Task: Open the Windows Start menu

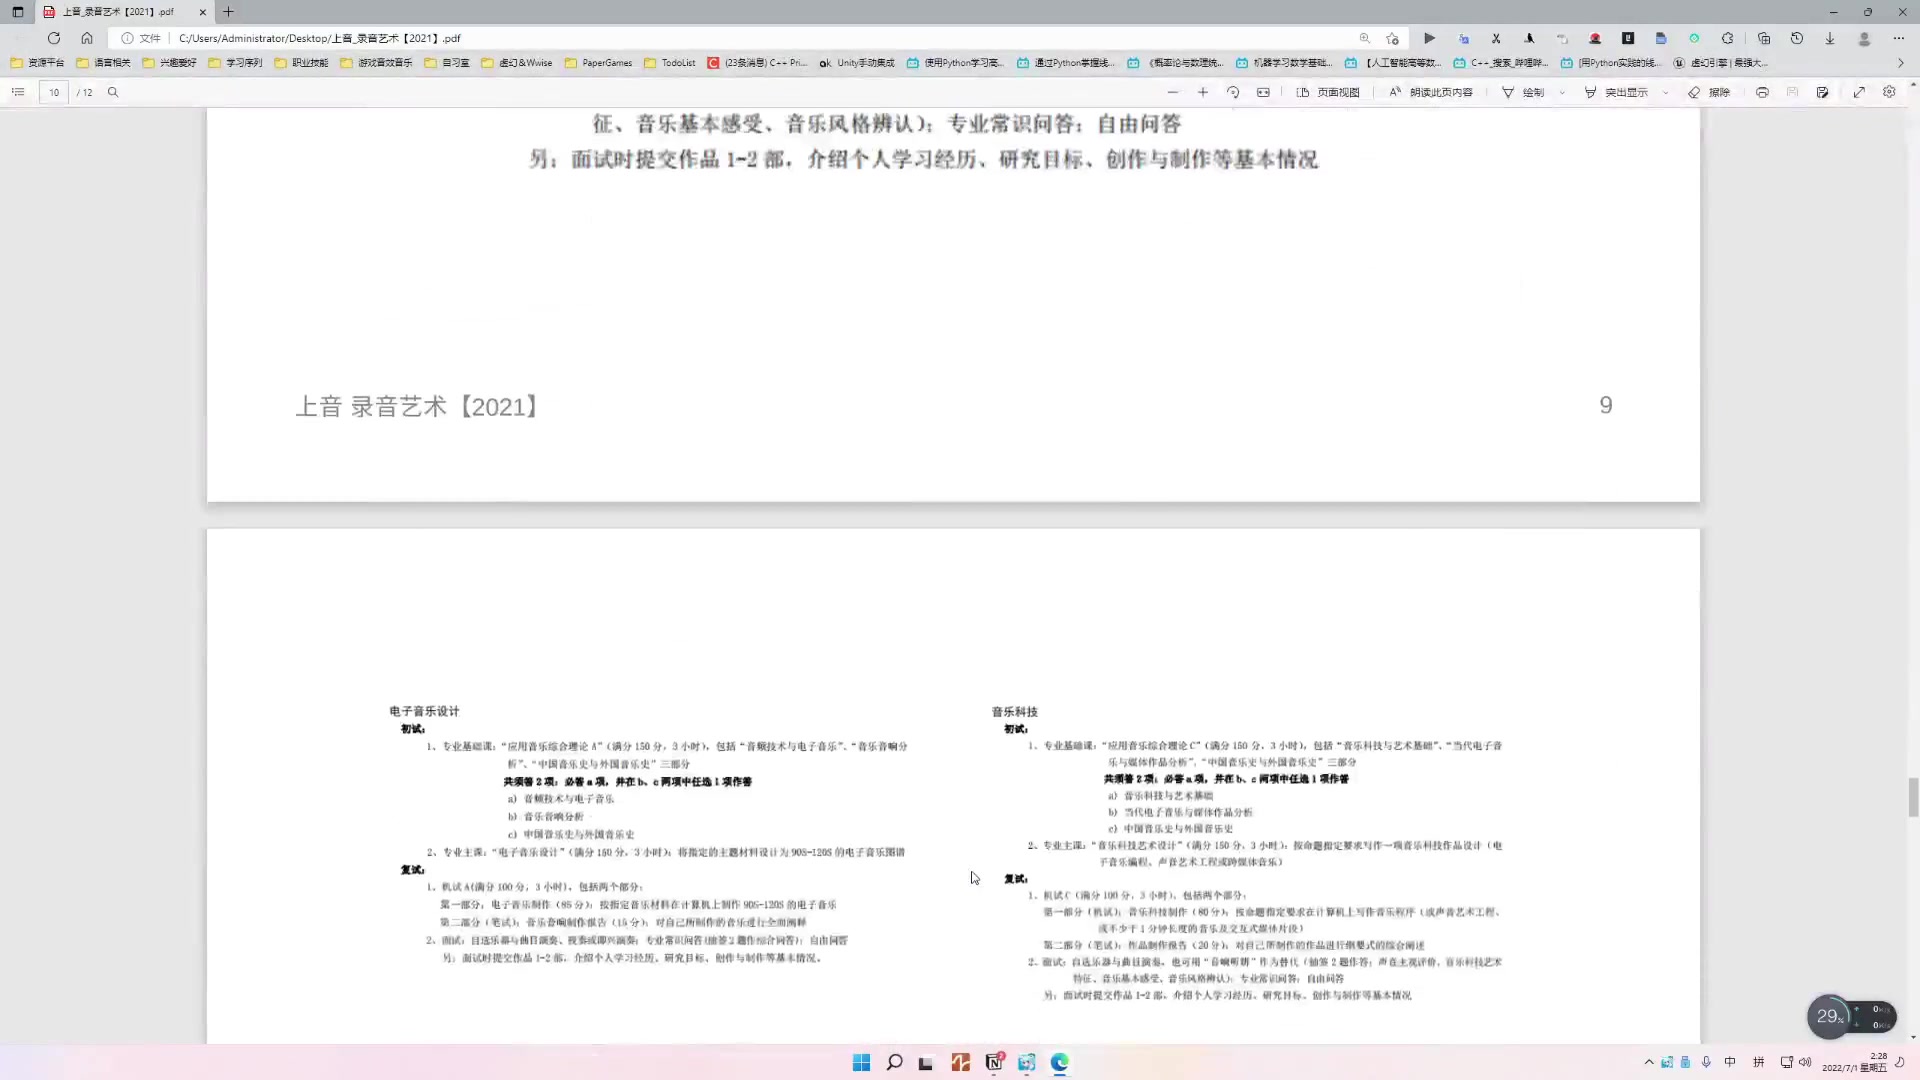Action: coord(861,1062)
